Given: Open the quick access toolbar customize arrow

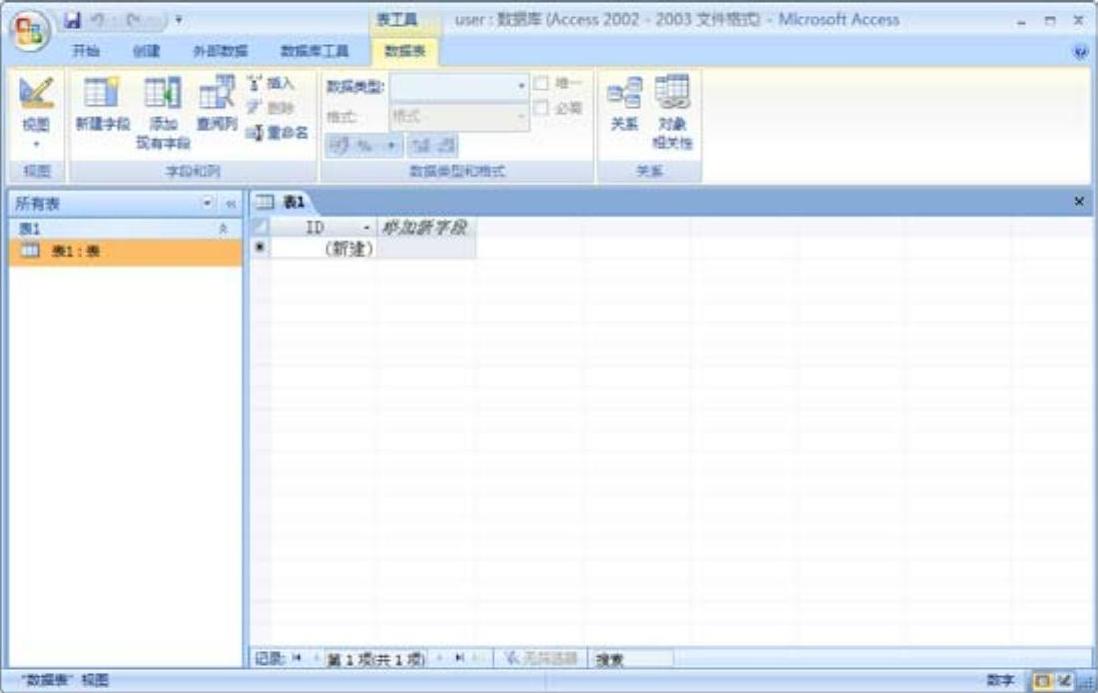Looking at the screenshot, I should (x=179, y=20).
